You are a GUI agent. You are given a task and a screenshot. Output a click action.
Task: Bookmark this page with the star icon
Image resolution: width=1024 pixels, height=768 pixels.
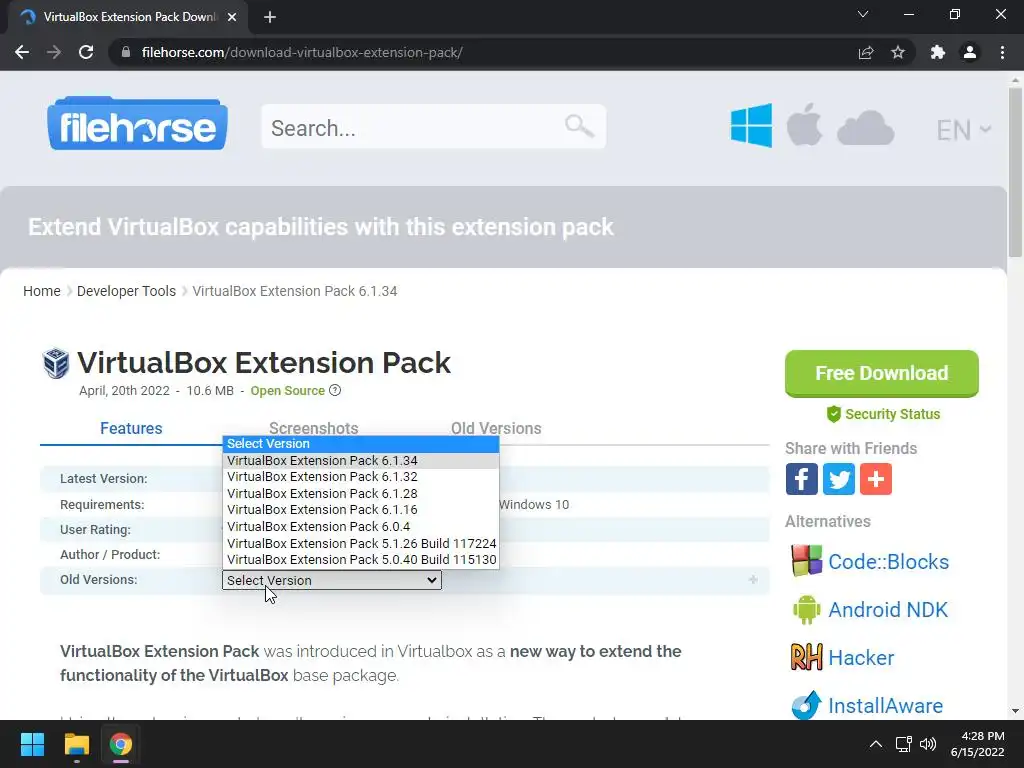pos(898,52)
